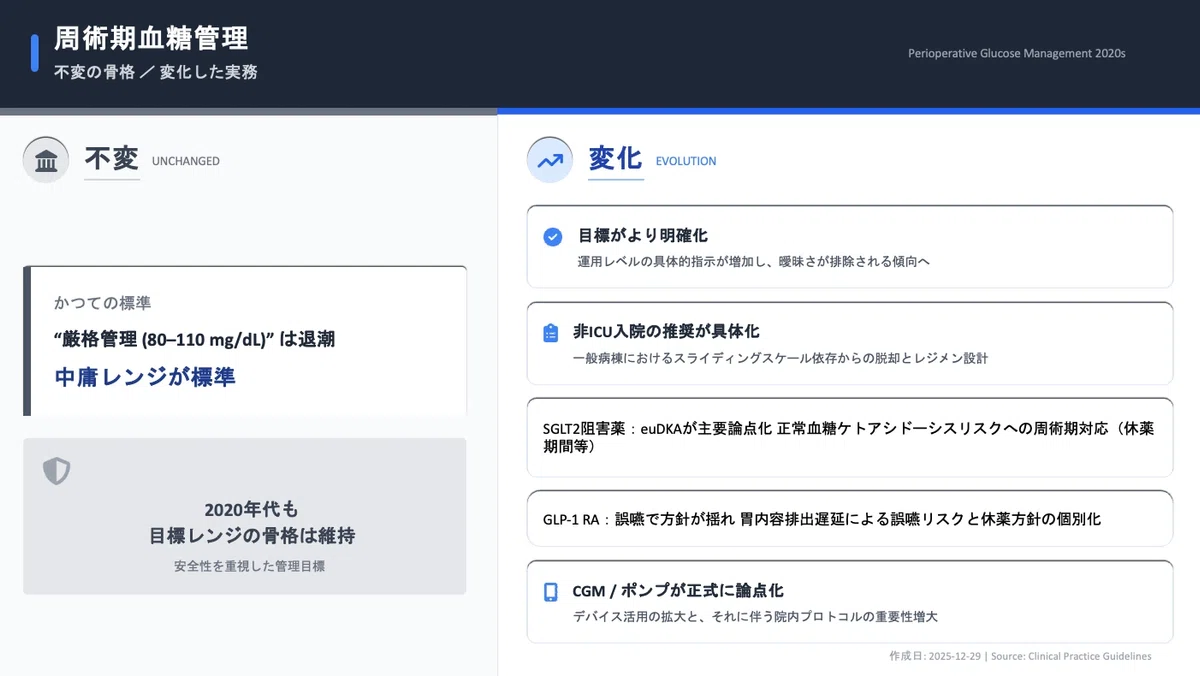Image resolution: width=1200 pixels, height=676 pixels.
Task: Click the EVOLUTION label
Action: coord(686,161)
